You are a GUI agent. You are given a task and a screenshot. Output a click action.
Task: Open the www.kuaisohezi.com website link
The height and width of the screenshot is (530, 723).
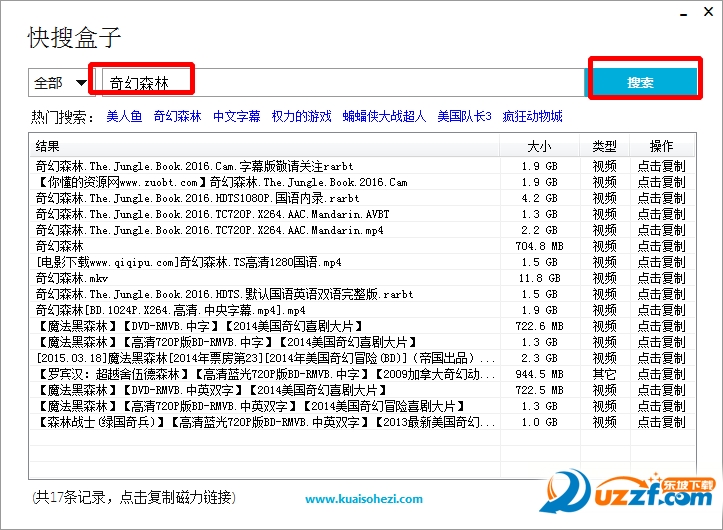(364, 499)
